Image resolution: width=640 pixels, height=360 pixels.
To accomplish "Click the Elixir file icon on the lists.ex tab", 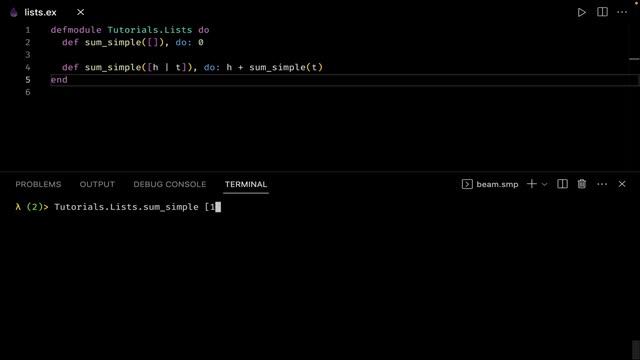I will 14,12.
